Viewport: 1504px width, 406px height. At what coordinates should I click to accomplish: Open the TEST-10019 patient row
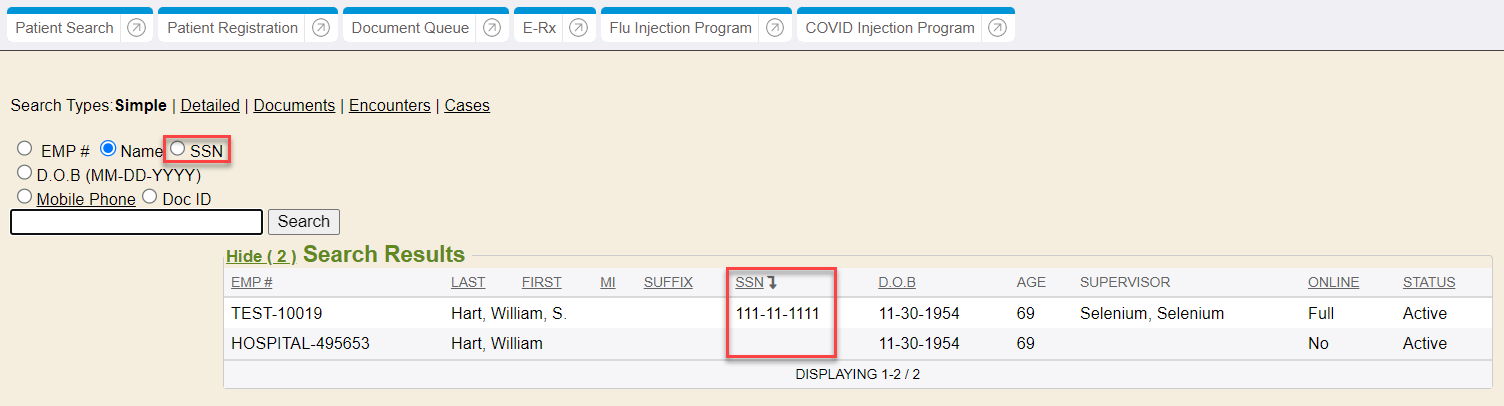pyautogui.click(x=275, y=314)
